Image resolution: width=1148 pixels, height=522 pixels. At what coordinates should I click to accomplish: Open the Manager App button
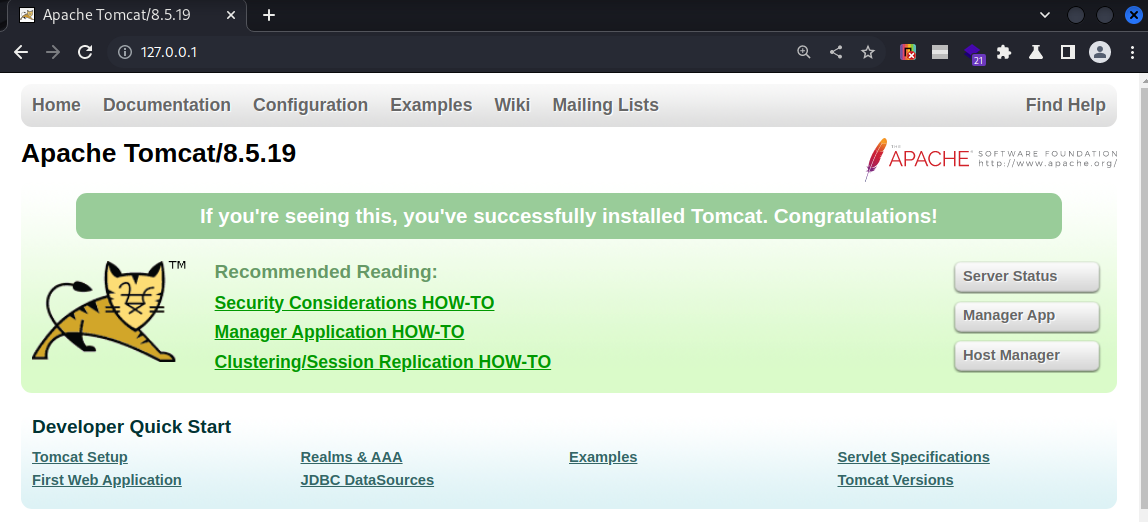pos(1026,316)
